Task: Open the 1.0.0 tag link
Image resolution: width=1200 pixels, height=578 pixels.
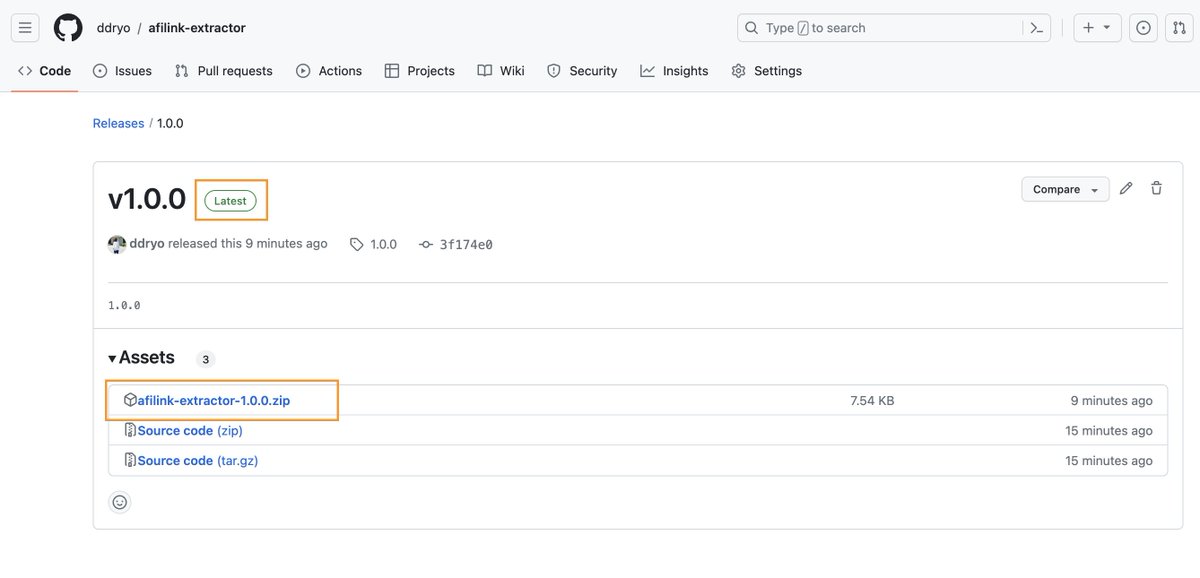Action: (x=383, y=244)
